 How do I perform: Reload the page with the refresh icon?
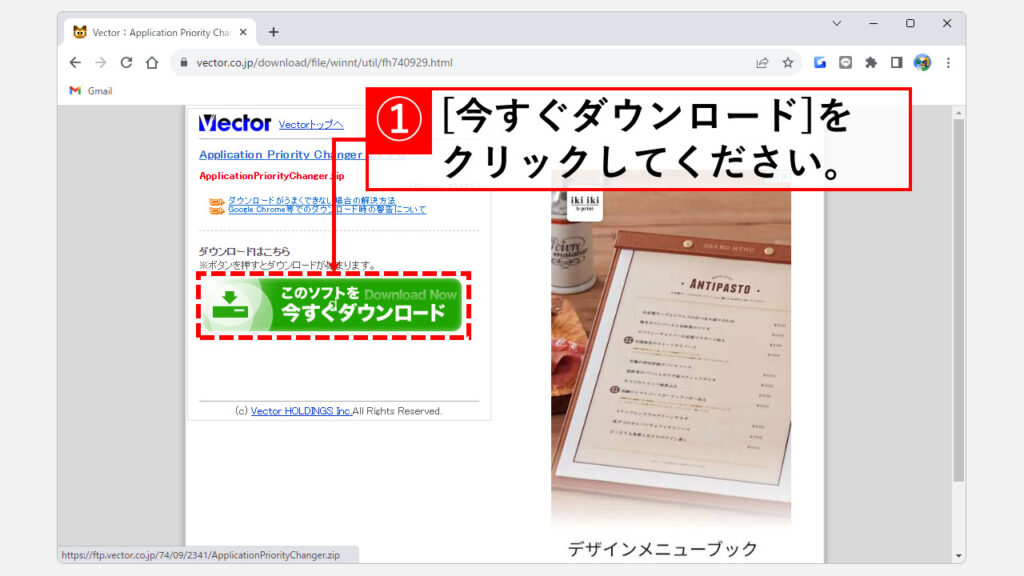point(126,63)
